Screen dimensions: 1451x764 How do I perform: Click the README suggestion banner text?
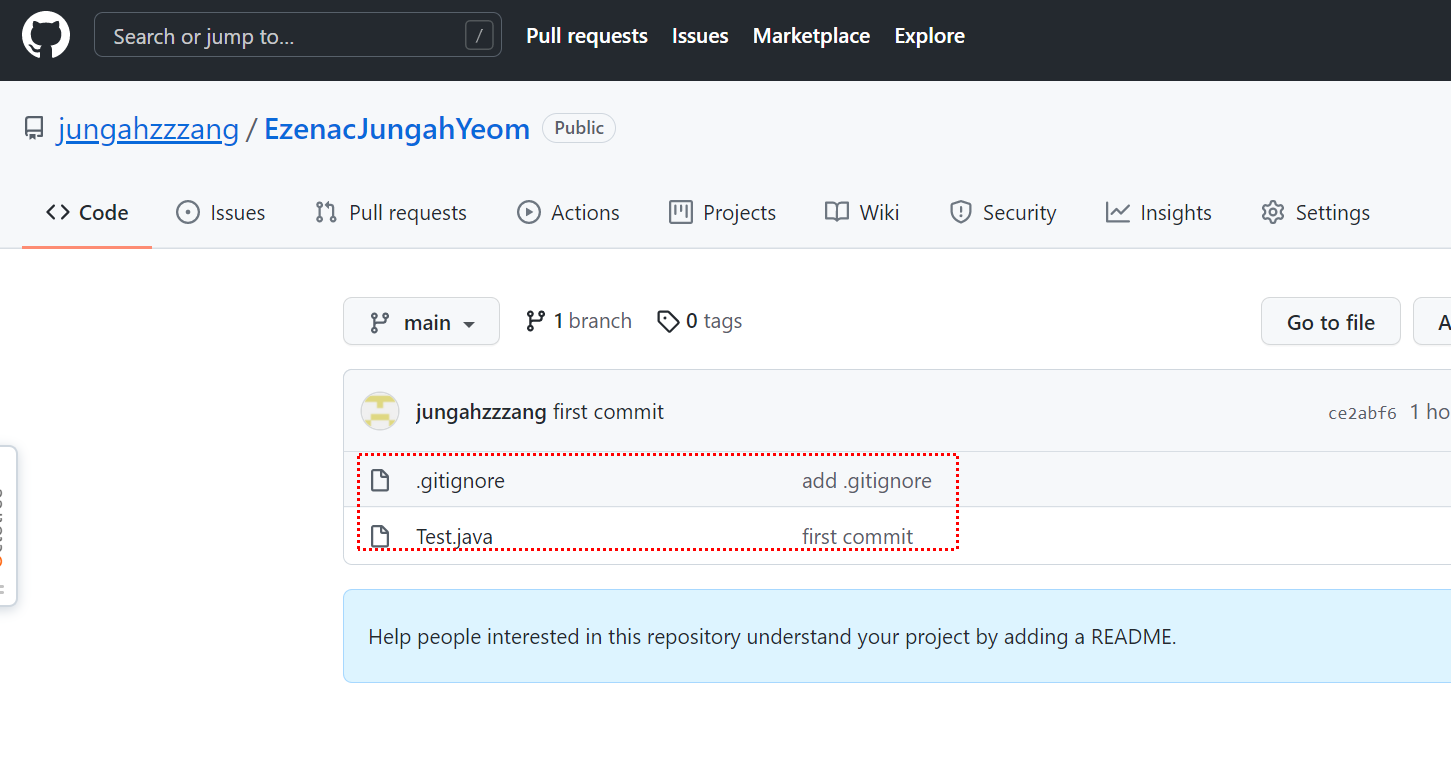772,637
